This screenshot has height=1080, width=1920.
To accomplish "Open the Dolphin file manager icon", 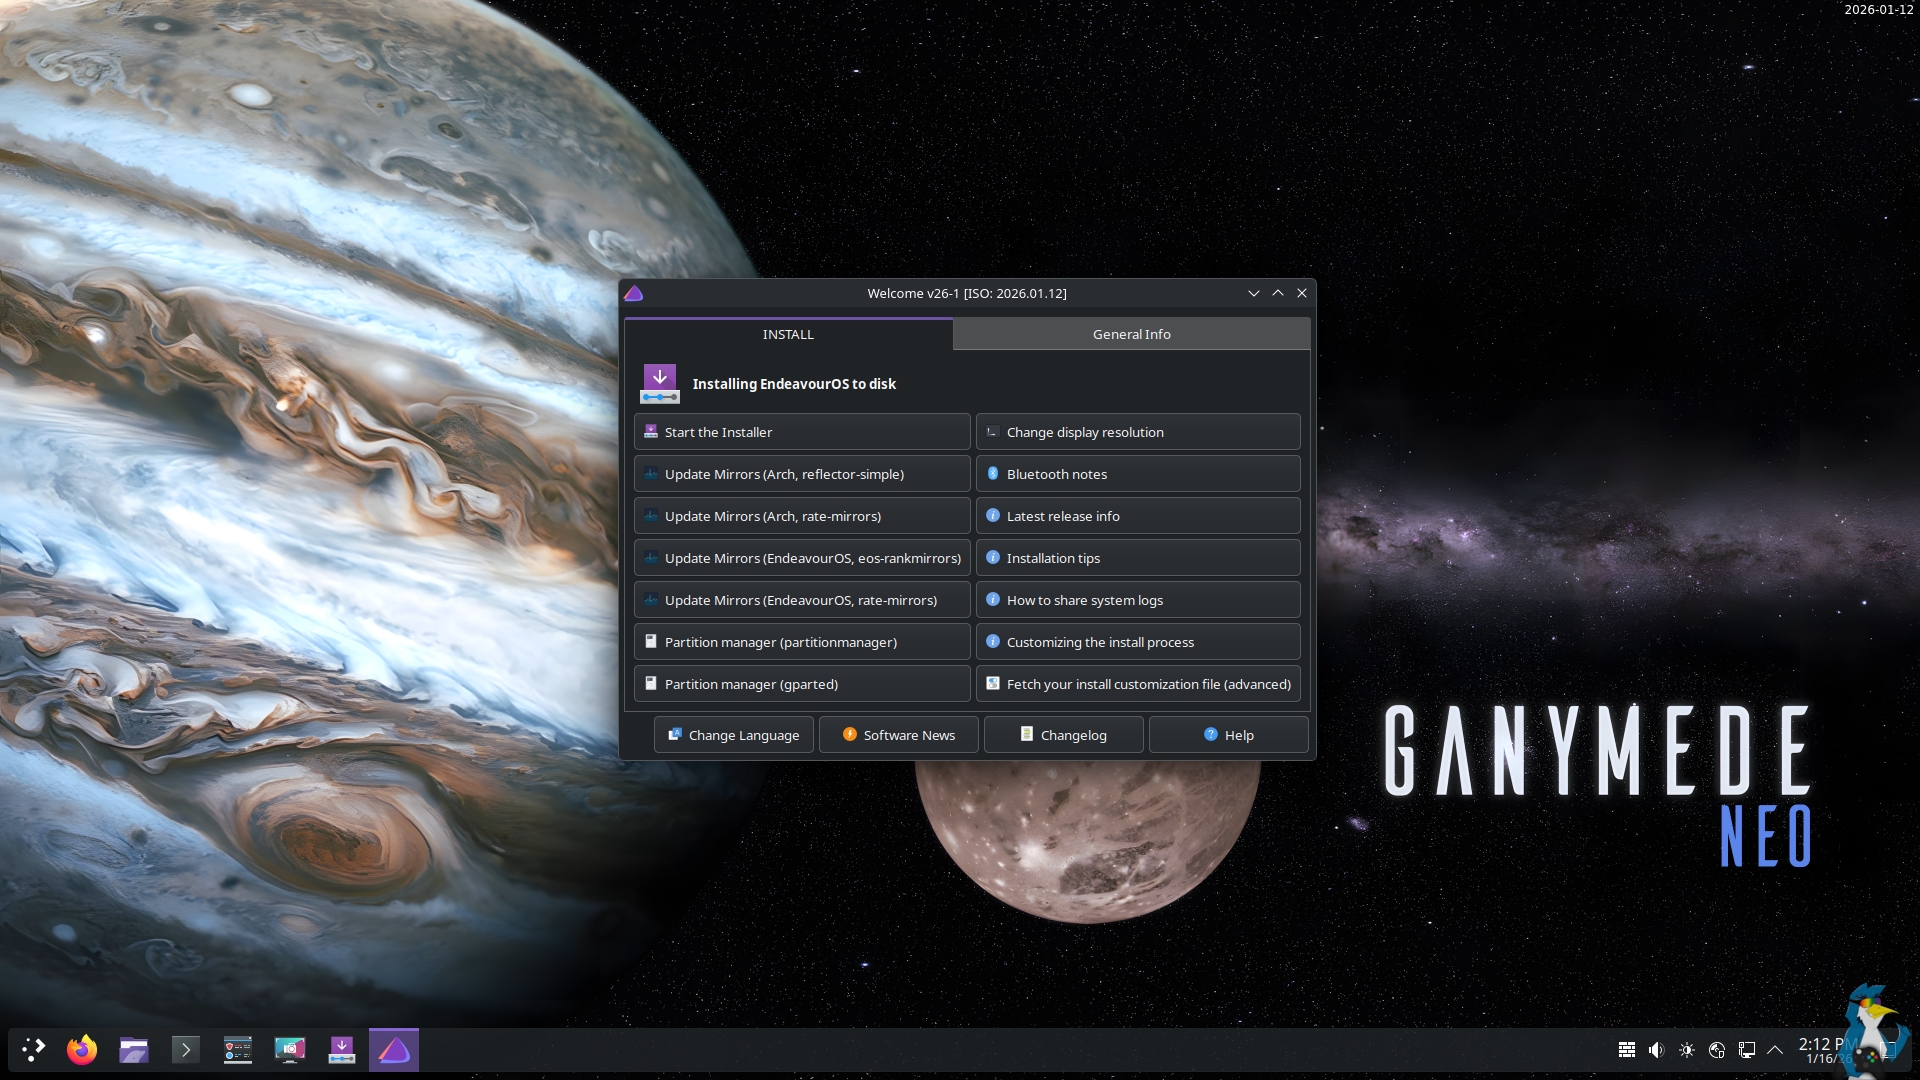I will pos(134,1050).
